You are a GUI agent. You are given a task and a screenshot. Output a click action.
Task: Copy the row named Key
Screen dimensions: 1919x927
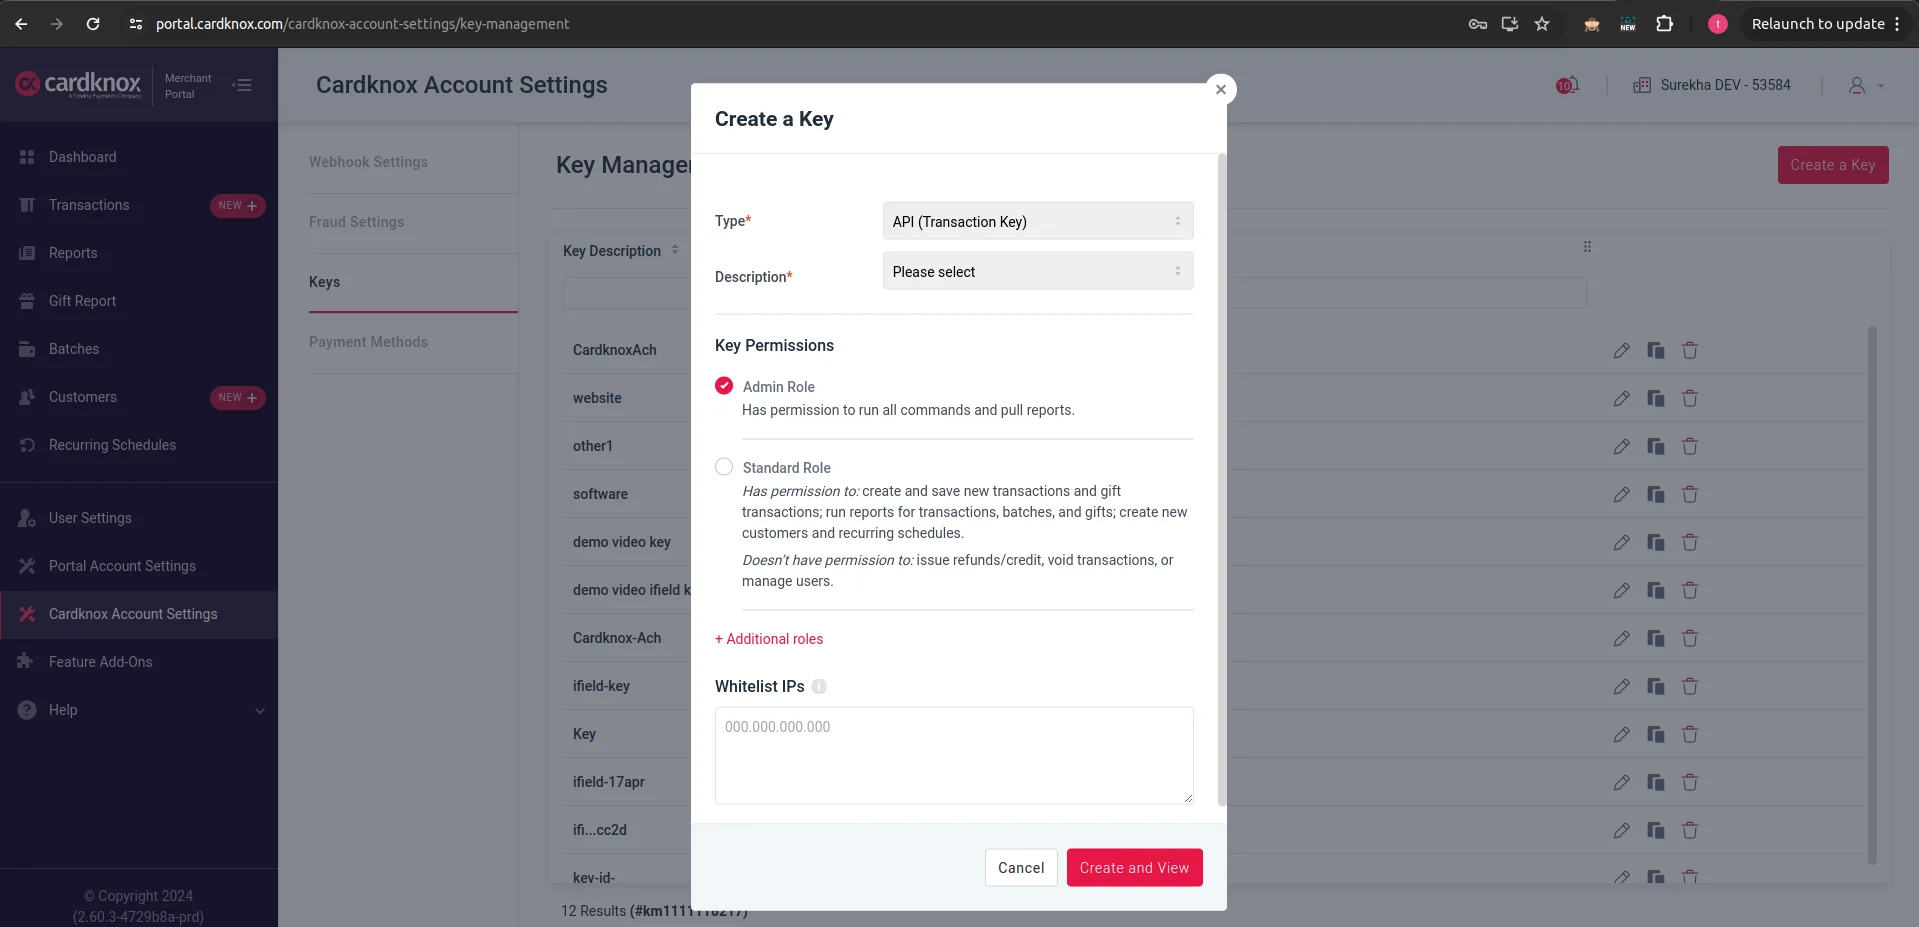coord(1656,734)
